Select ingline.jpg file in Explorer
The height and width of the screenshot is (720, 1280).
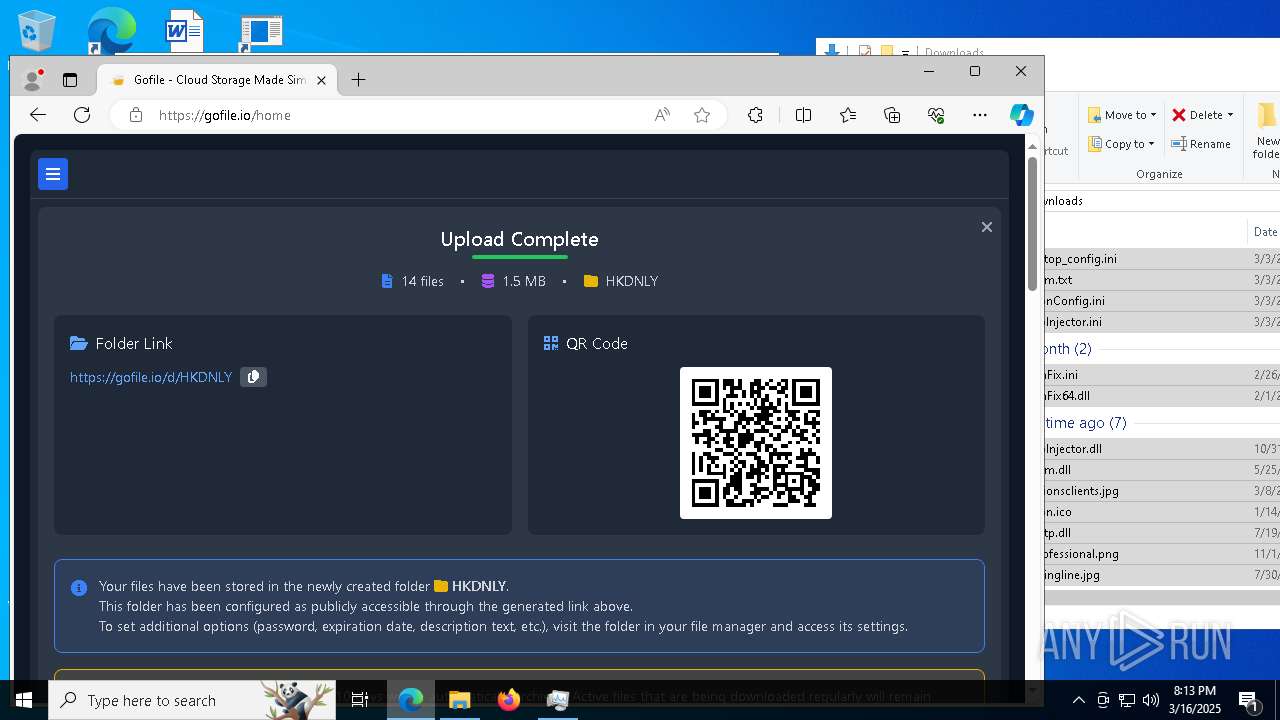click(x=1162, y=575)
